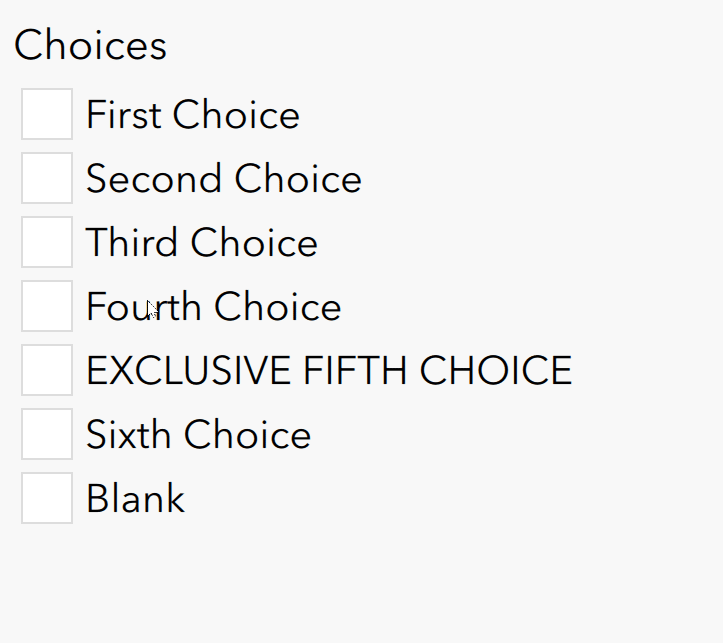Image resolution: width=723 pixels, height=643 pixels.
Task: Click the Fourth Choice label text
Action: pos(213,307)
